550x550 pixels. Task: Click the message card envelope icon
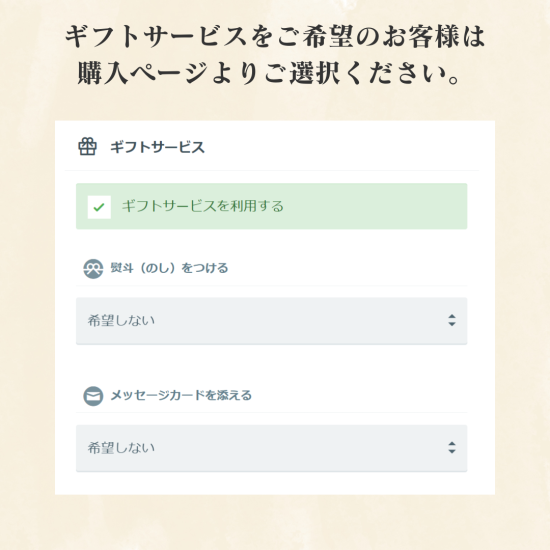coord(93,396)
